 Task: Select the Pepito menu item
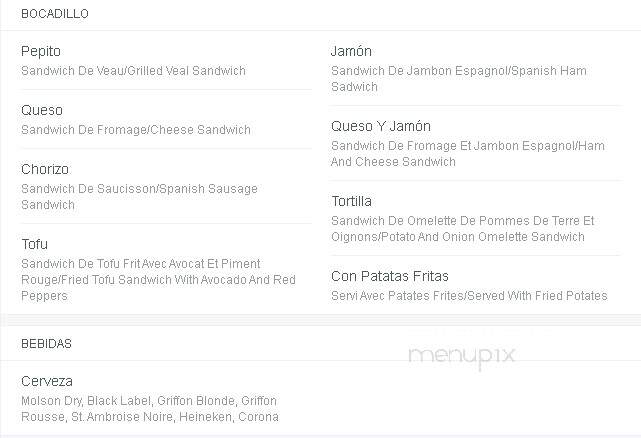41,52
